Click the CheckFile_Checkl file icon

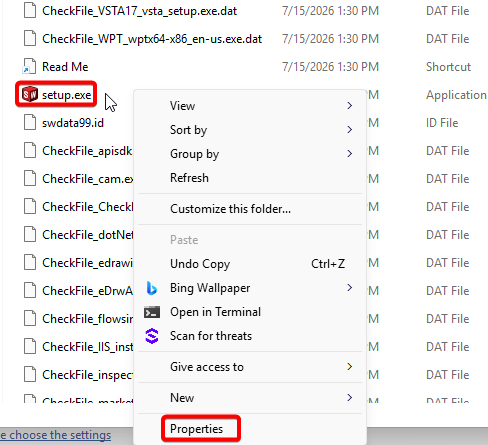click(x=30, y=206)
